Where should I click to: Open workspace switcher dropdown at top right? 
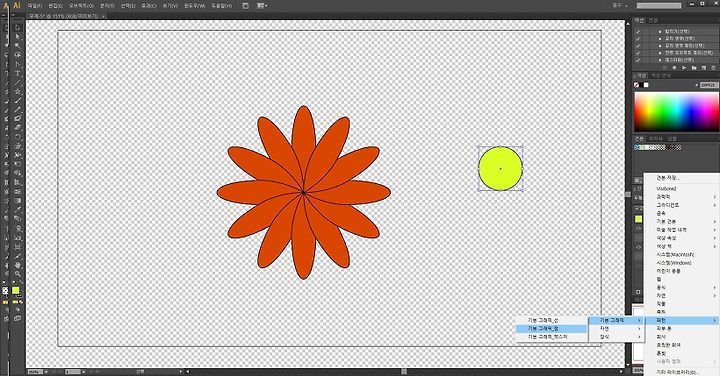coord(619,6)
